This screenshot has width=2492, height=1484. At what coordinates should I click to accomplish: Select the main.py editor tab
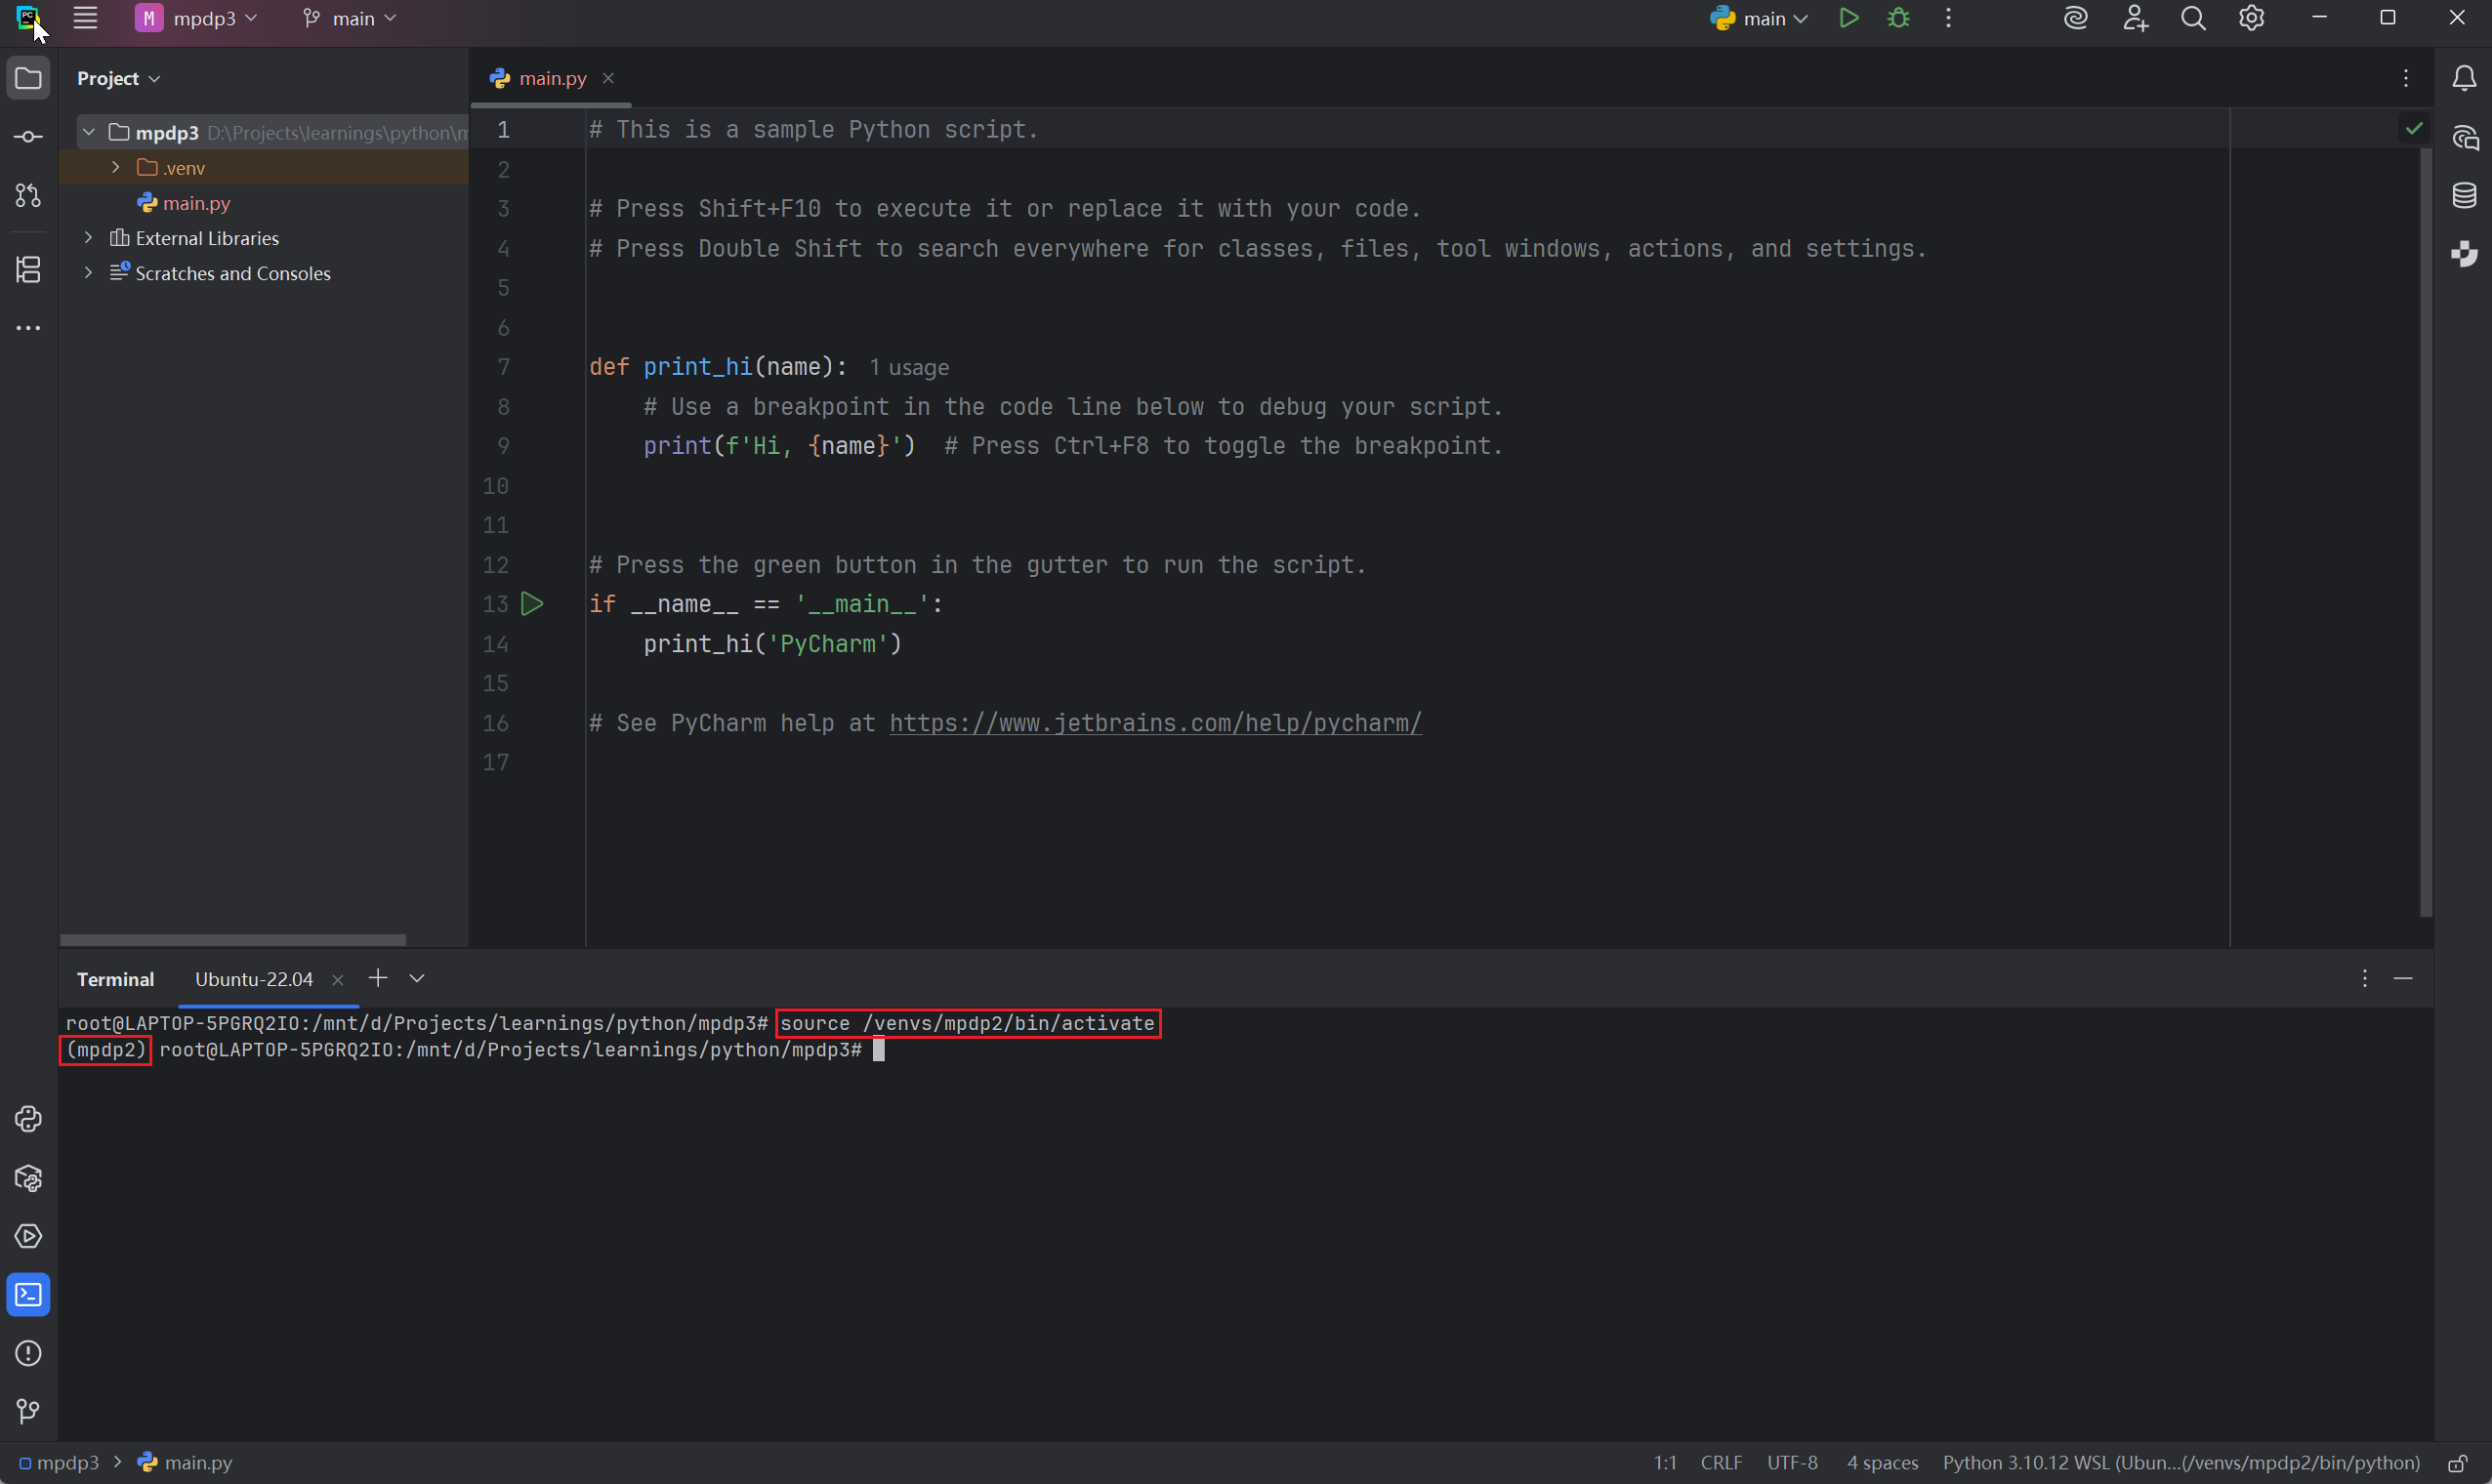(x=551, y=78)
